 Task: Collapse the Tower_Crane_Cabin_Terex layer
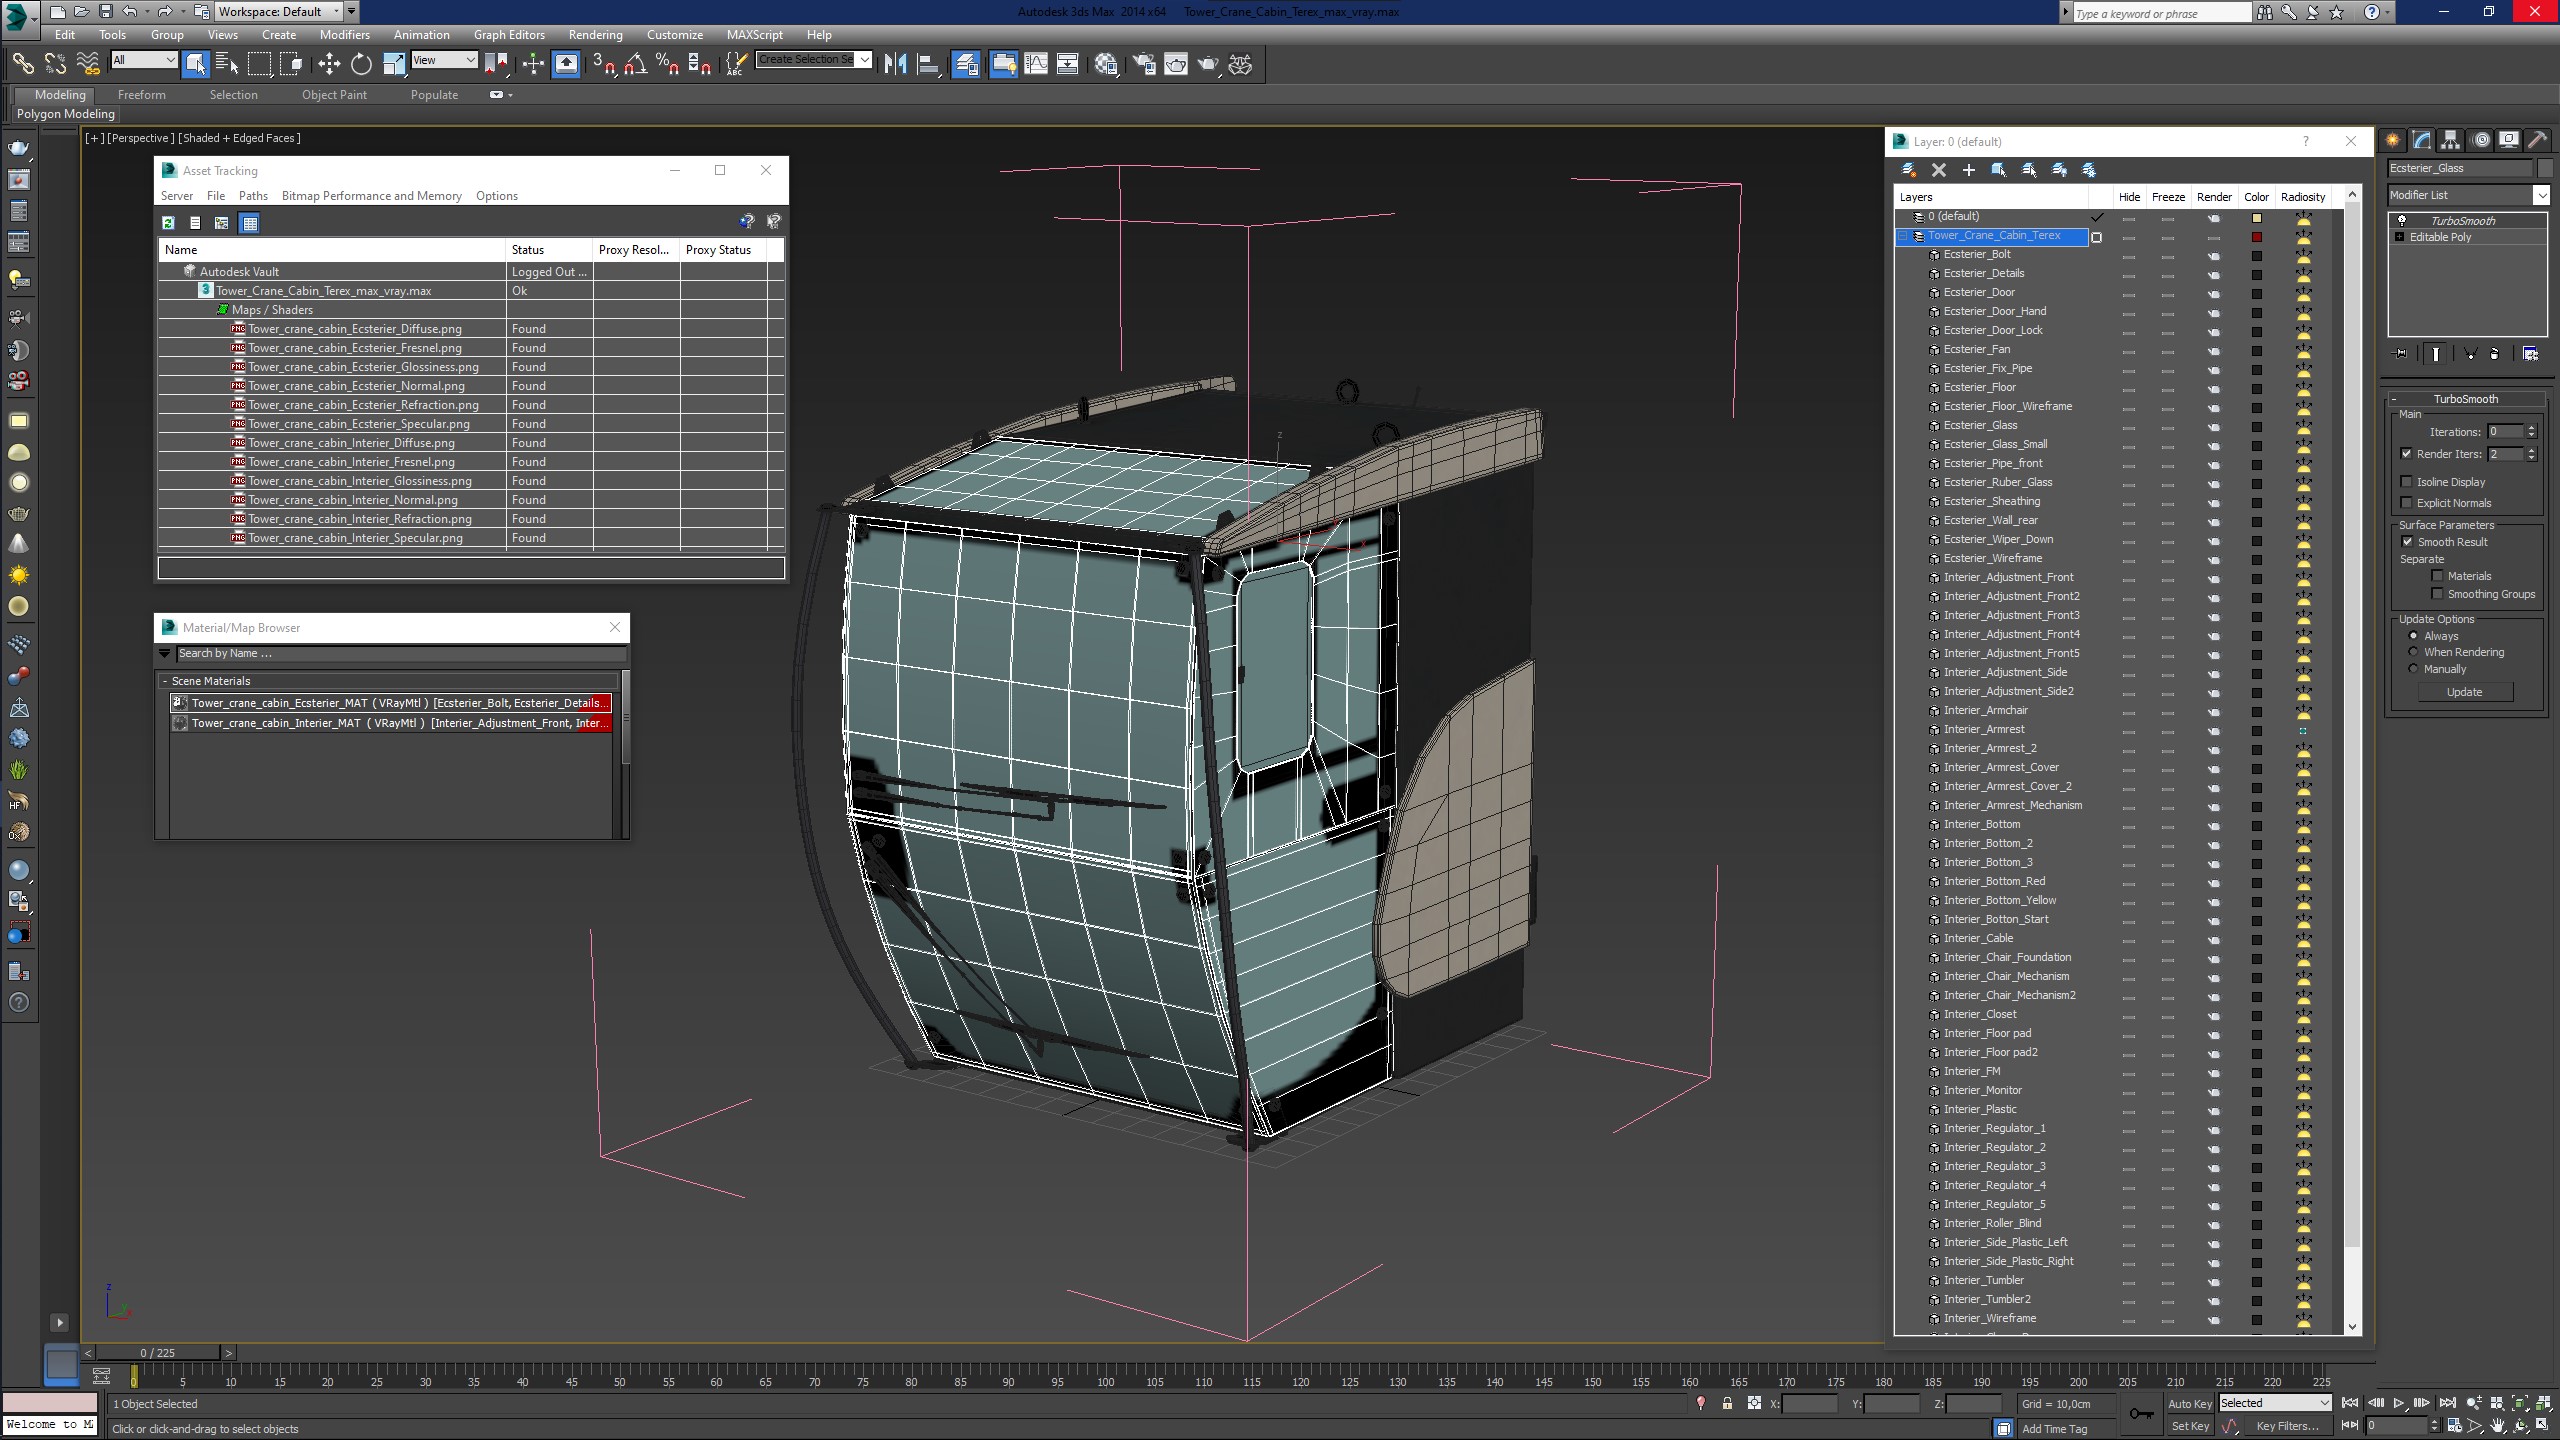pos(1903,236)
